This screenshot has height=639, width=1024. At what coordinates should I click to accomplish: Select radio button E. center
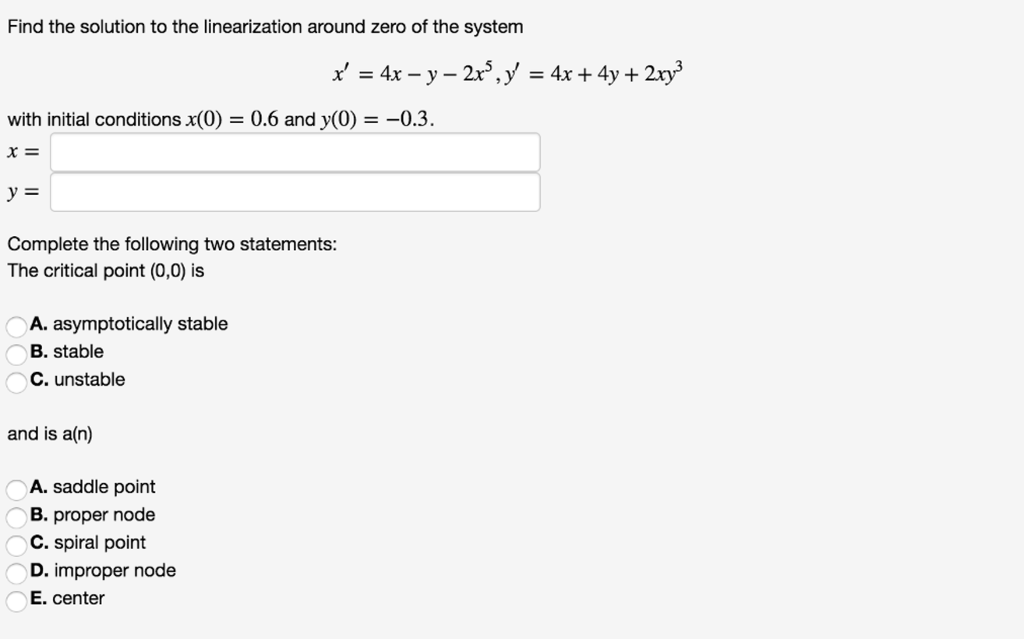tap(15, 598)
